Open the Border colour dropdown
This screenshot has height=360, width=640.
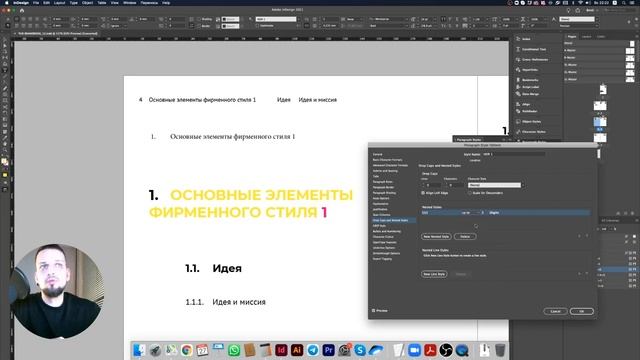(231, 26)
